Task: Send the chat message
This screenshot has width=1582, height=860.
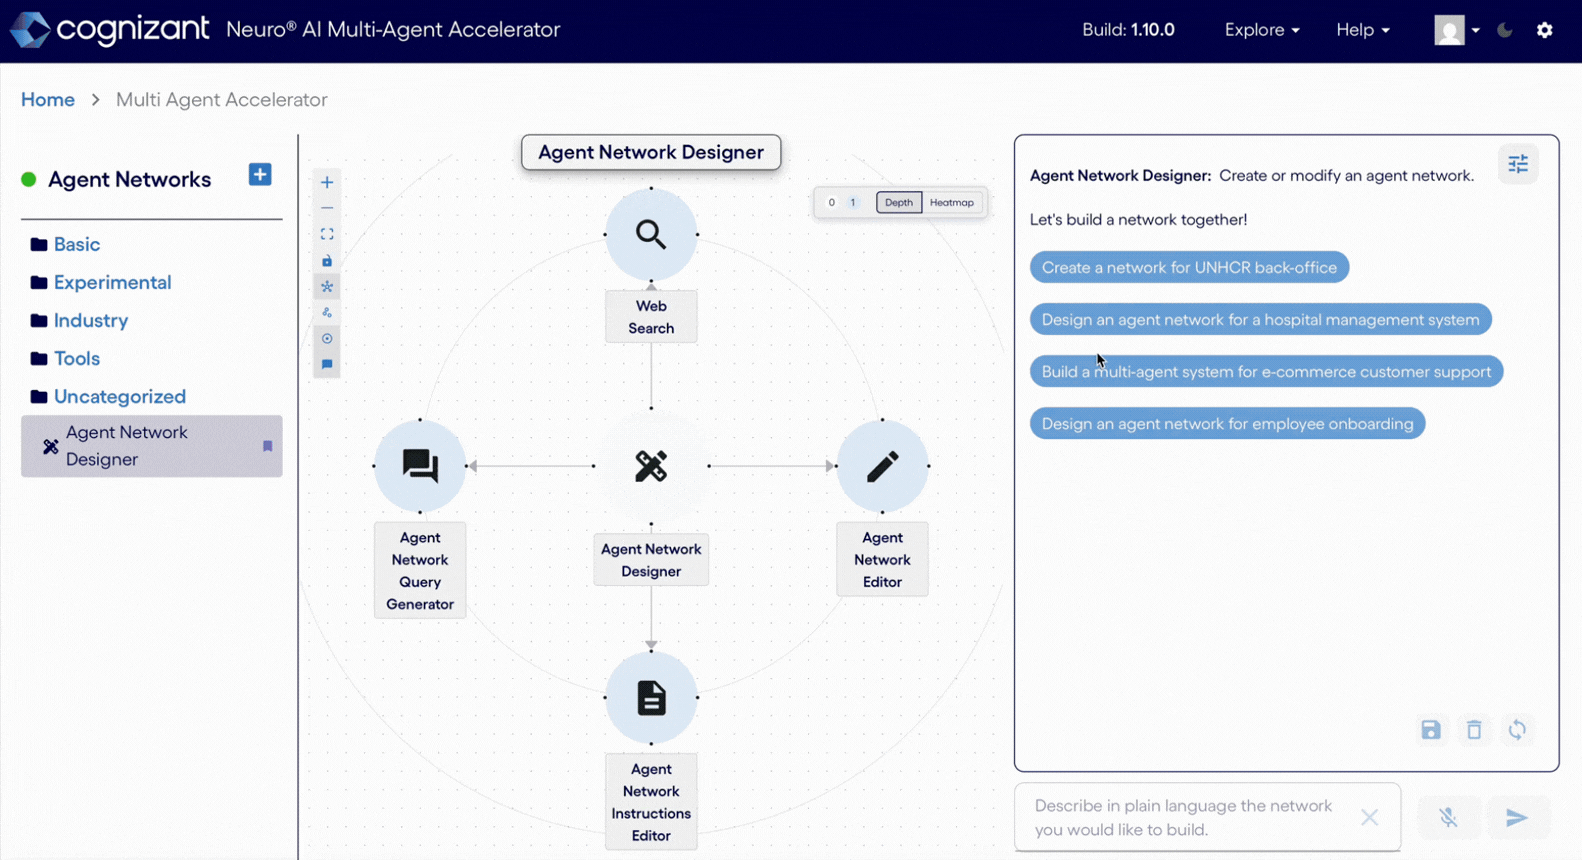Action: [x=1517, y=818]
